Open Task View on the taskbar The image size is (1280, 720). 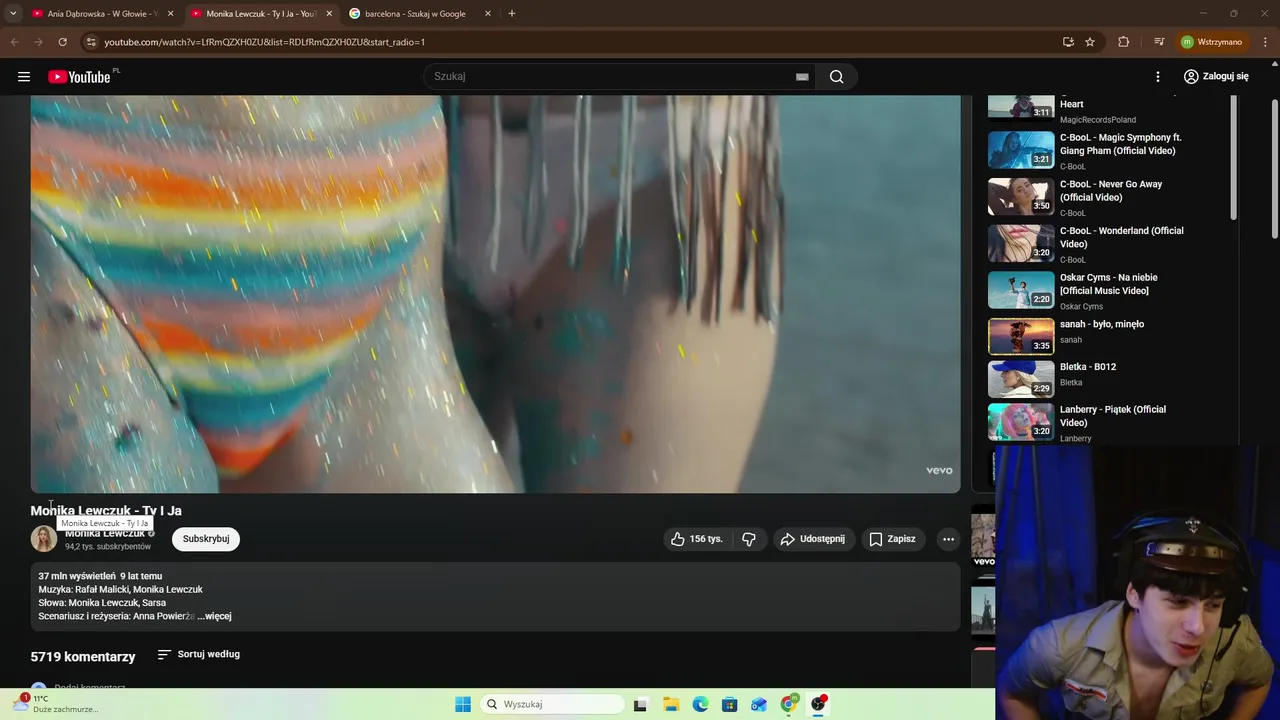[641, 704]
